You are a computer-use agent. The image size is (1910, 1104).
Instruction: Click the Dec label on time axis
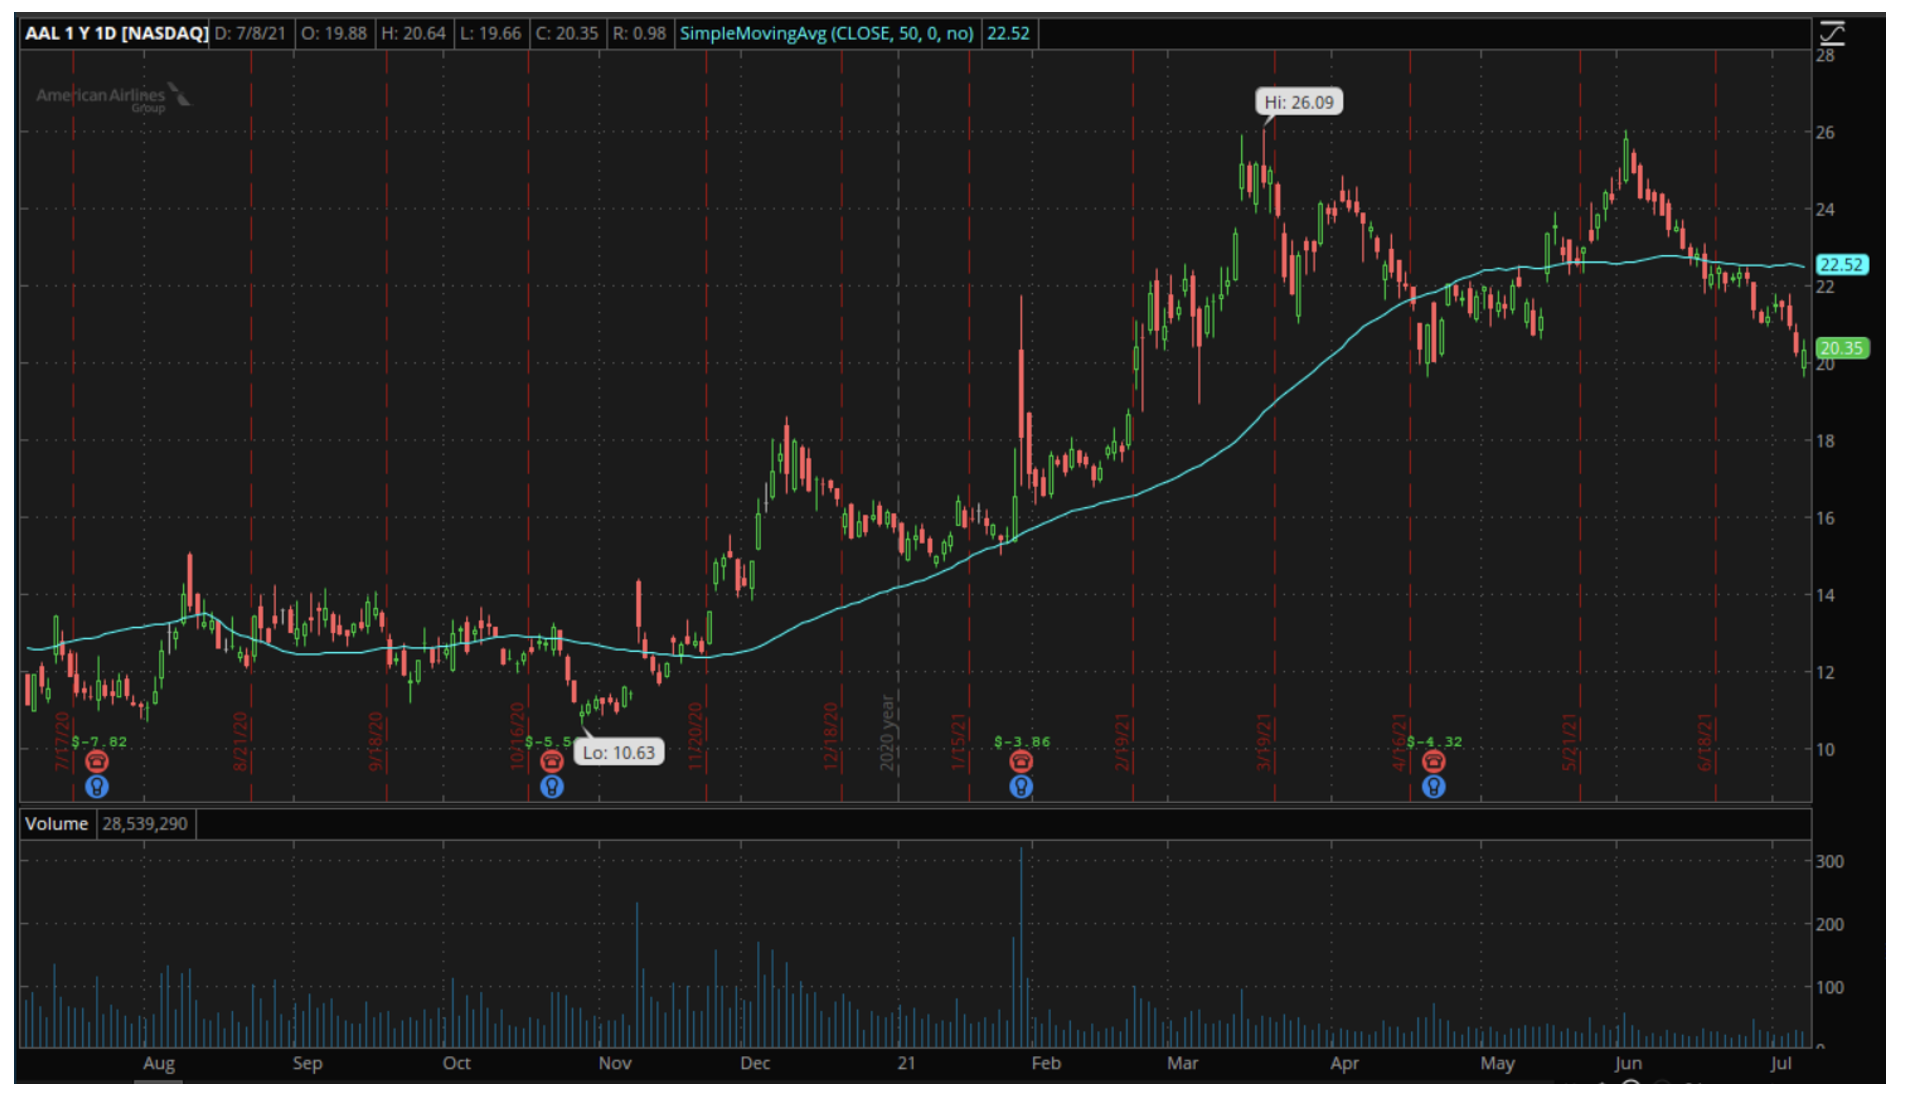(x=755, y=1063)
